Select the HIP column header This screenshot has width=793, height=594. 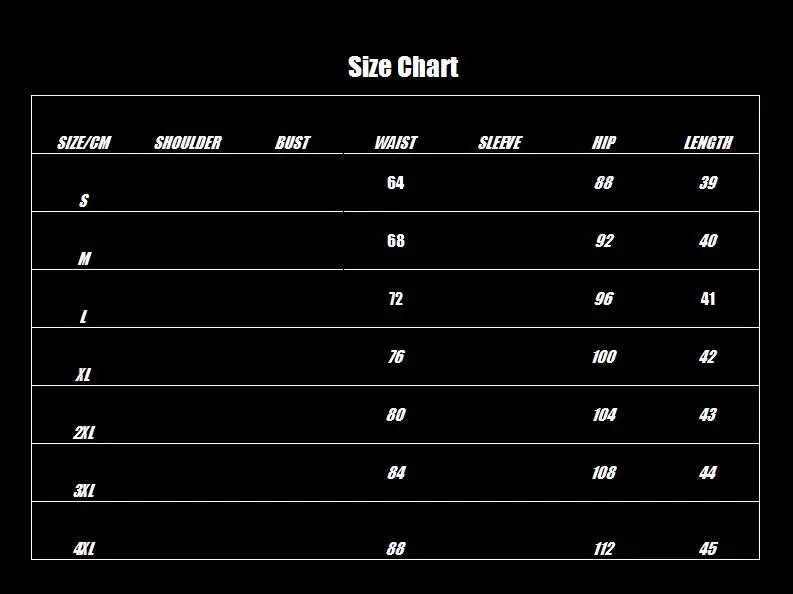point(604,143)
